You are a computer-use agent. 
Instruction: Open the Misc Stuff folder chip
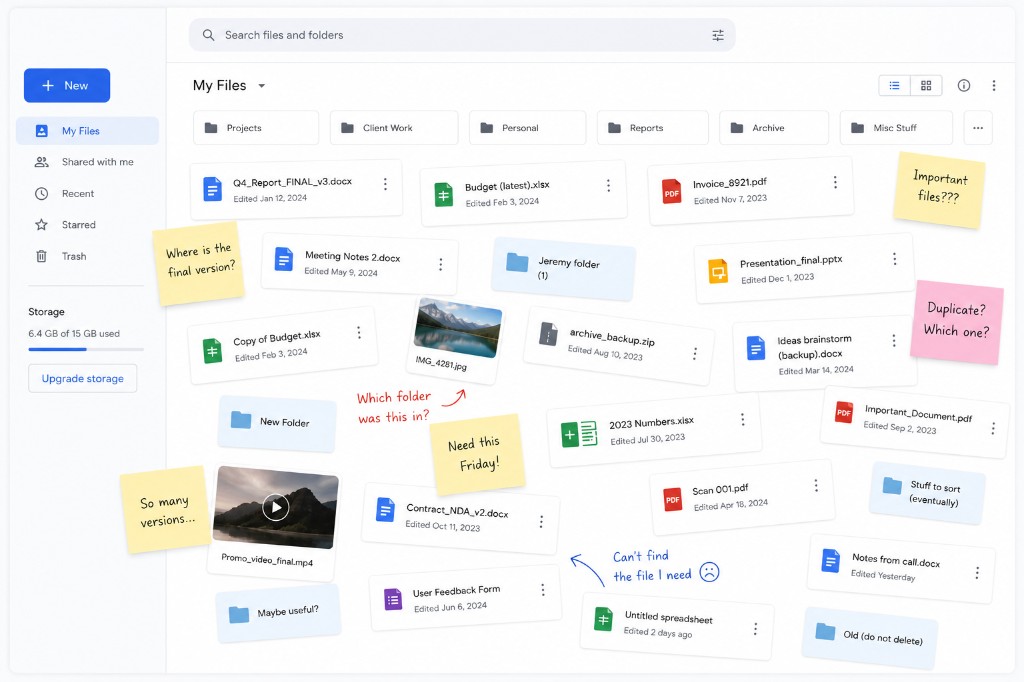[x=896, y=128]
